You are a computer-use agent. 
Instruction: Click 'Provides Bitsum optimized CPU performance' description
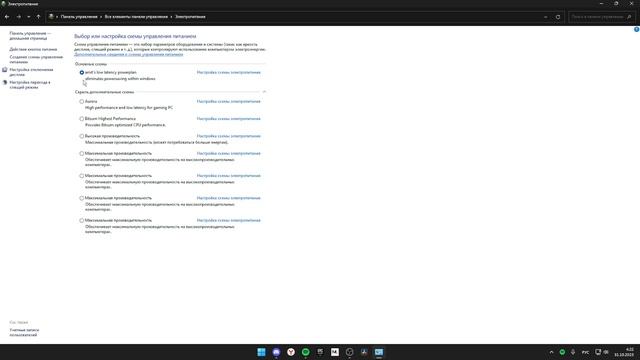(x=125, y=125)
